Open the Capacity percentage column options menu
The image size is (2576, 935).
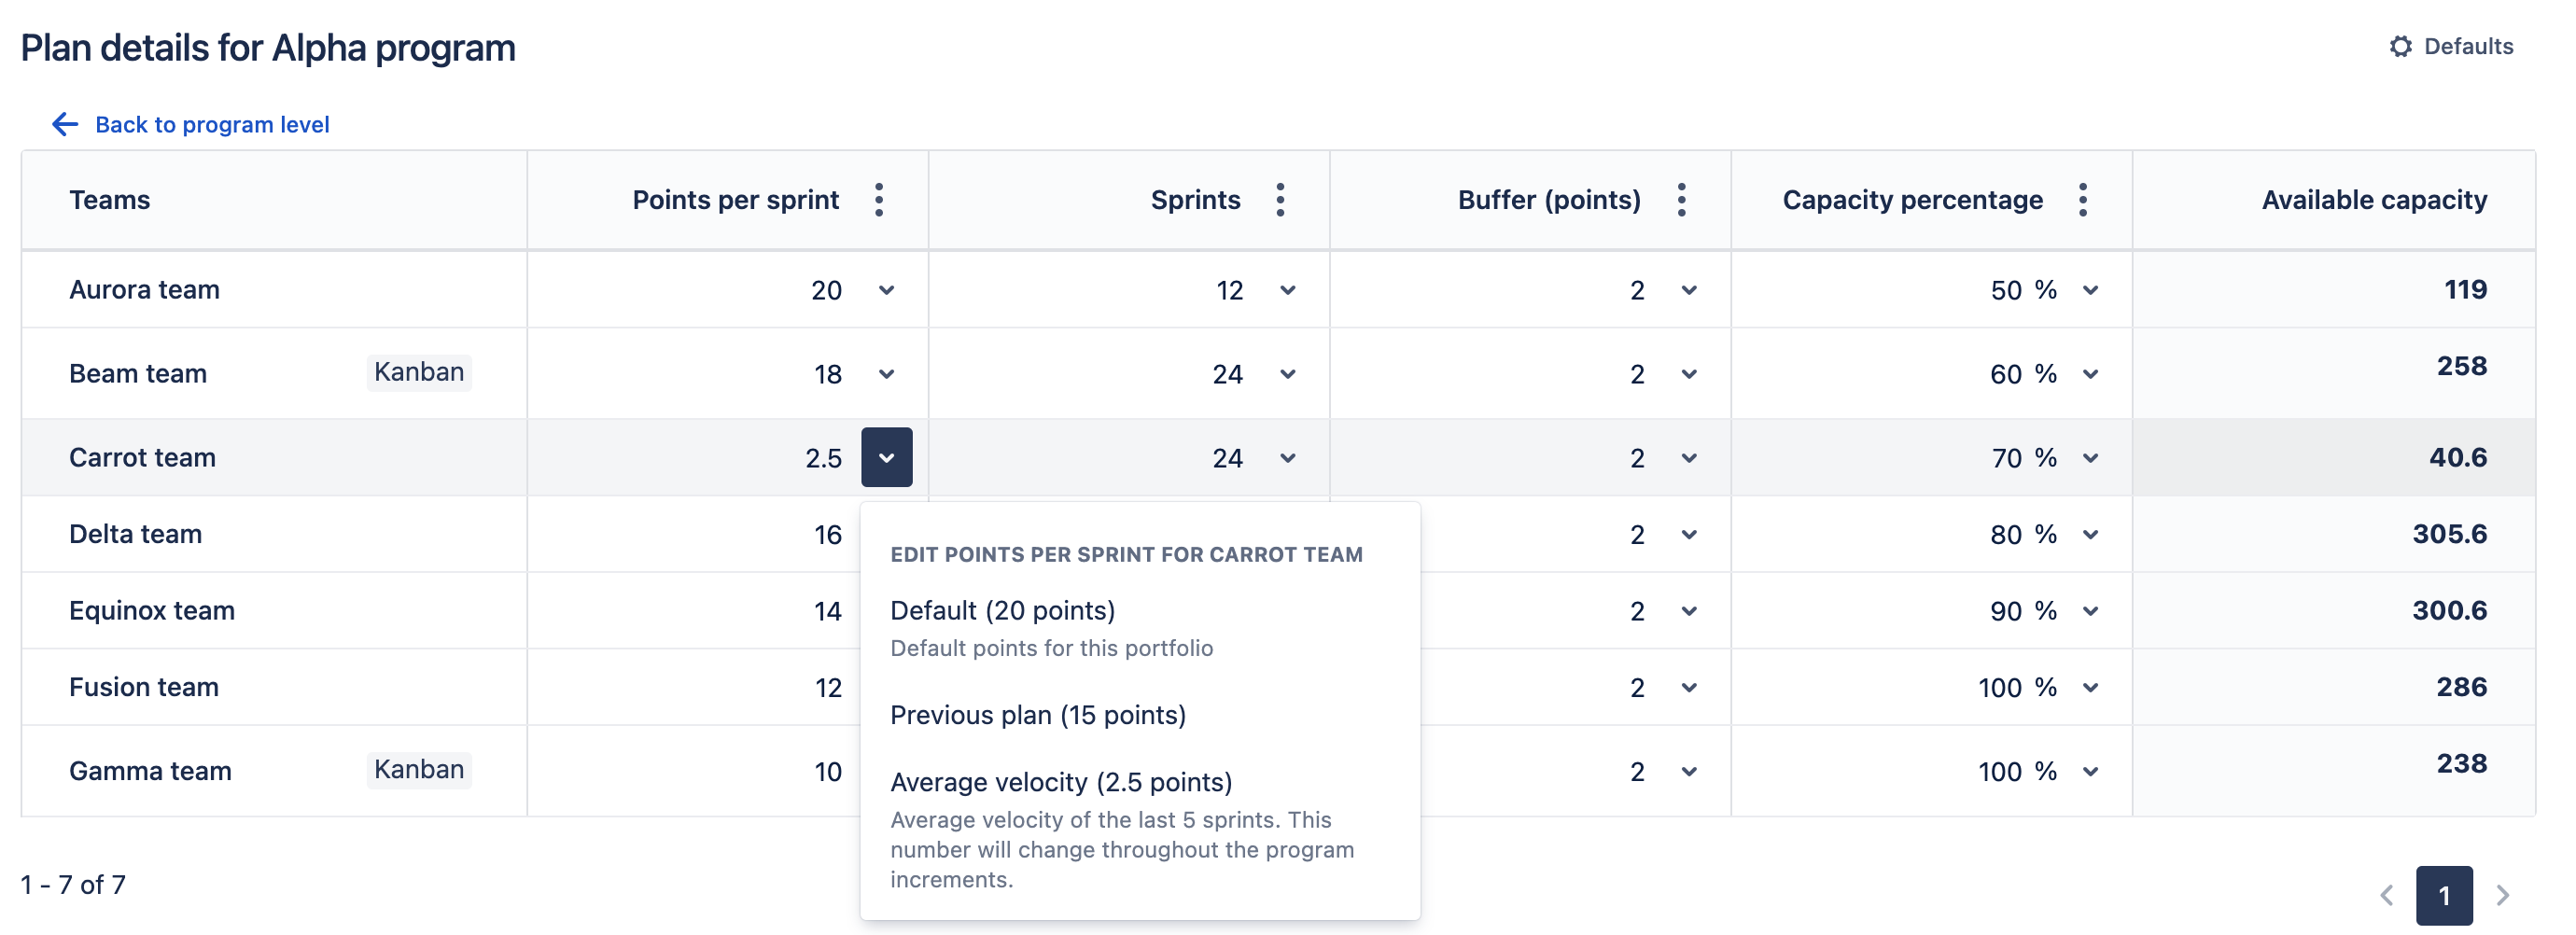point(2082,200)
